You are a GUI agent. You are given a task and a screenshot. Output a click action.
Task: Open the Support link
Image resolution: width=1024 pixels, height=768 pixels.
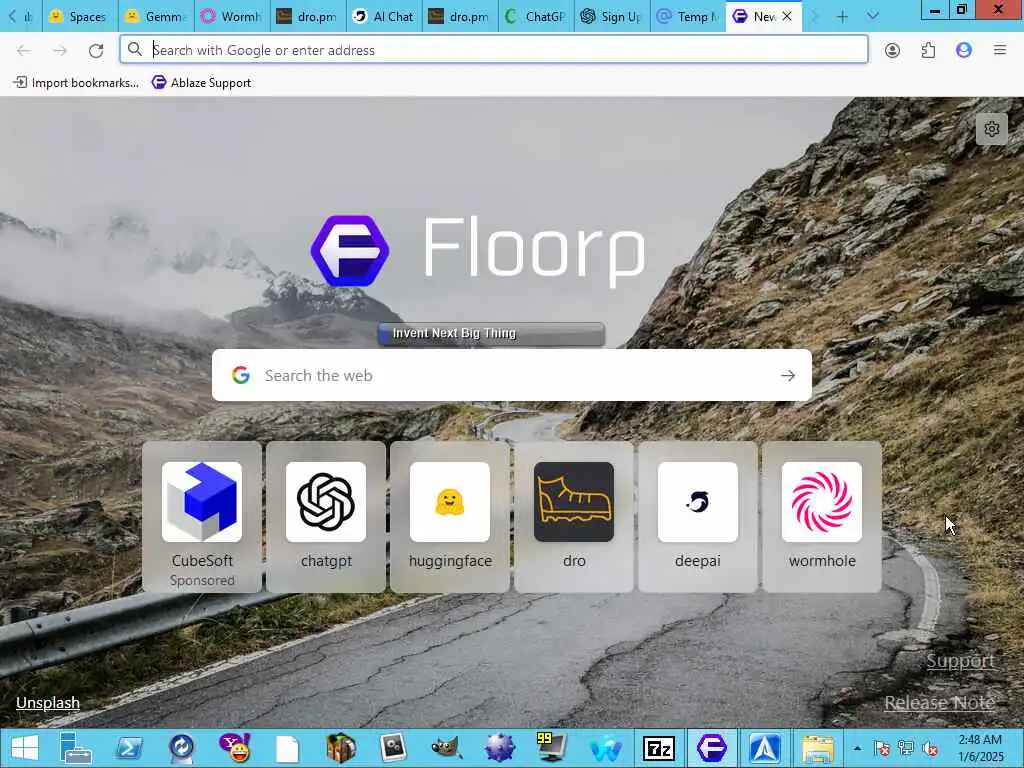coord(960,661)
